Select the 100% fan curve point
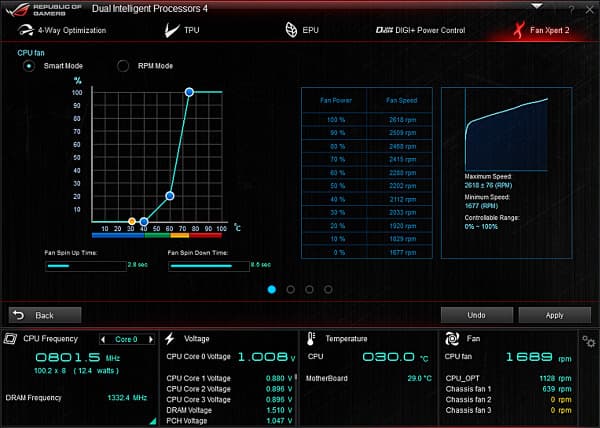Screen dimensions: 600x428 [x=189, y=92]
